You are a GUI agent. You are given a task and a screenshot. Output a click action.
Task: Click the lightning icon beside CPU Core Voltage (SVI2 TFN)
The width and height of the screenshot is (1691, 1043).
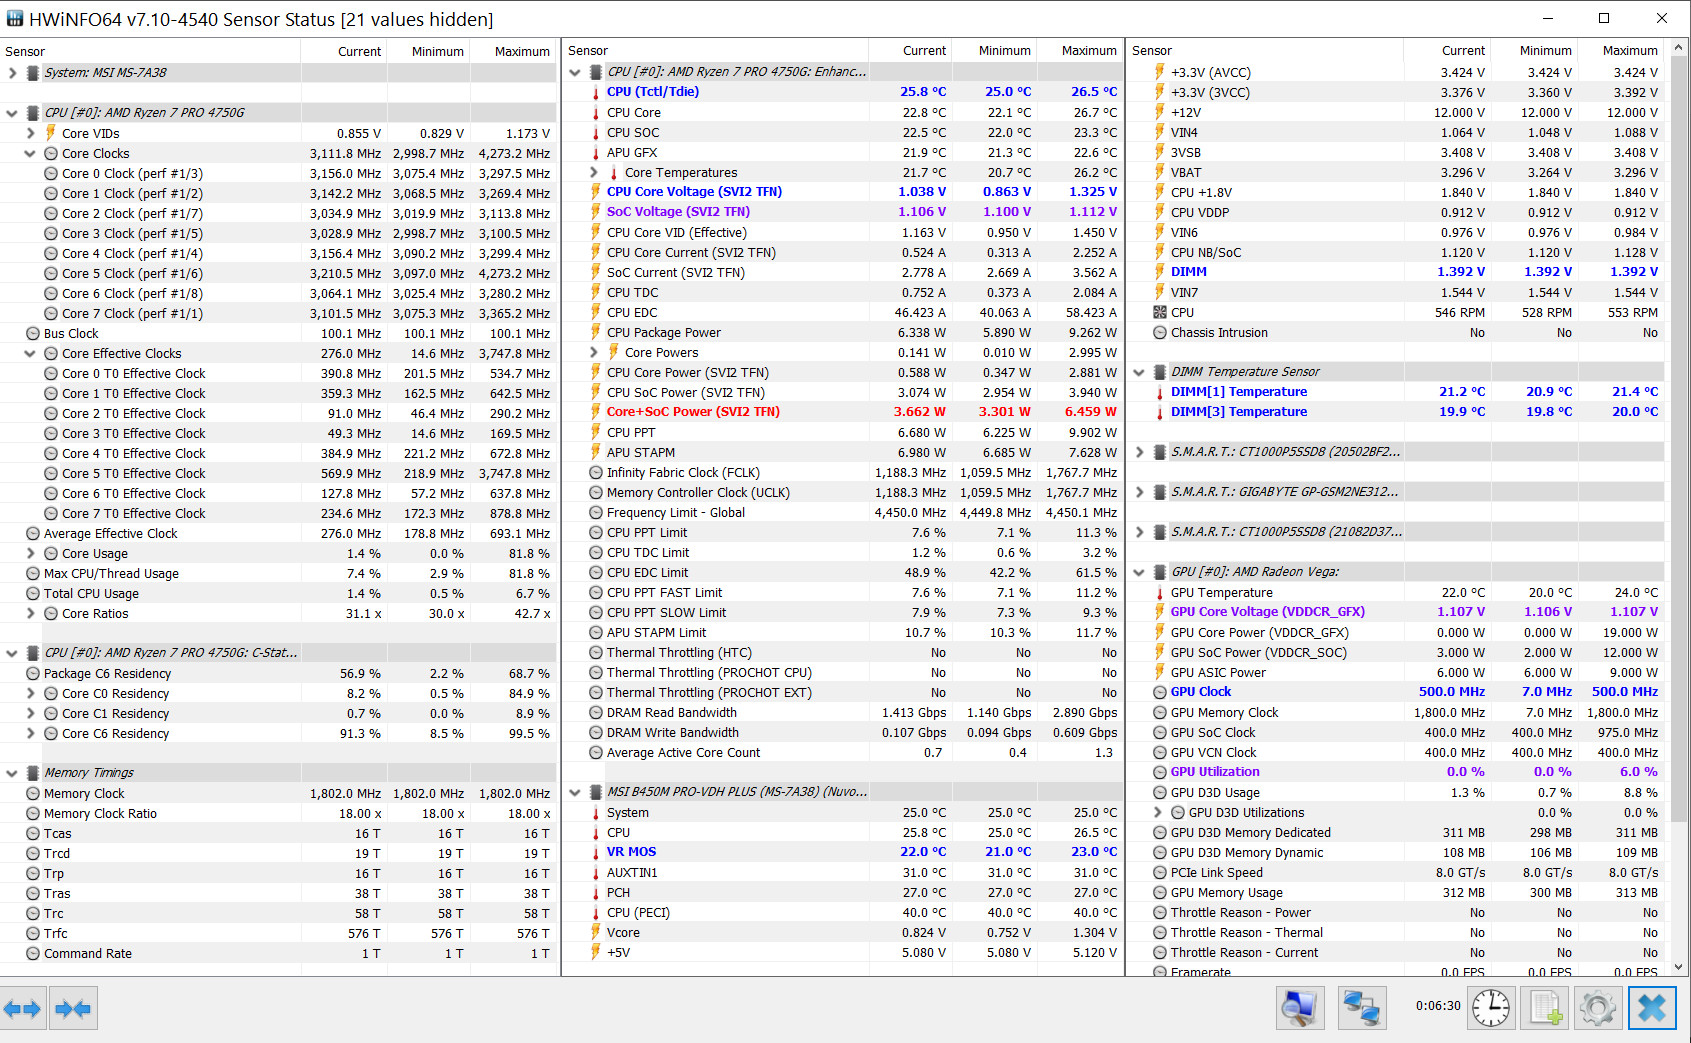[596, 192]
